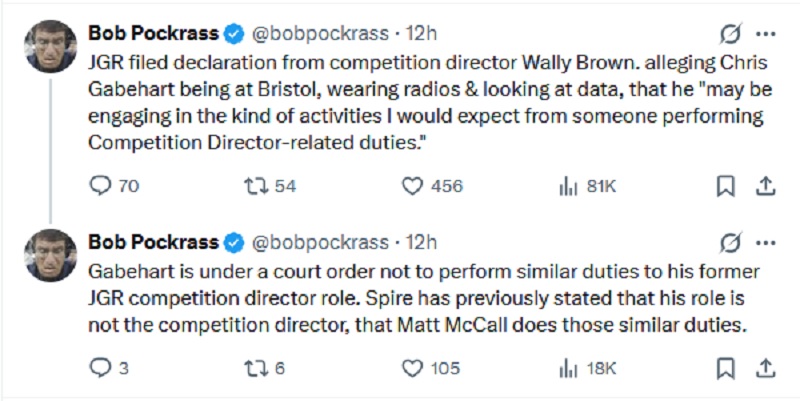Viewport: 800px width, 401px height.
Task: Share the first tweet about Wally Brown
Action: click(764, 186)
